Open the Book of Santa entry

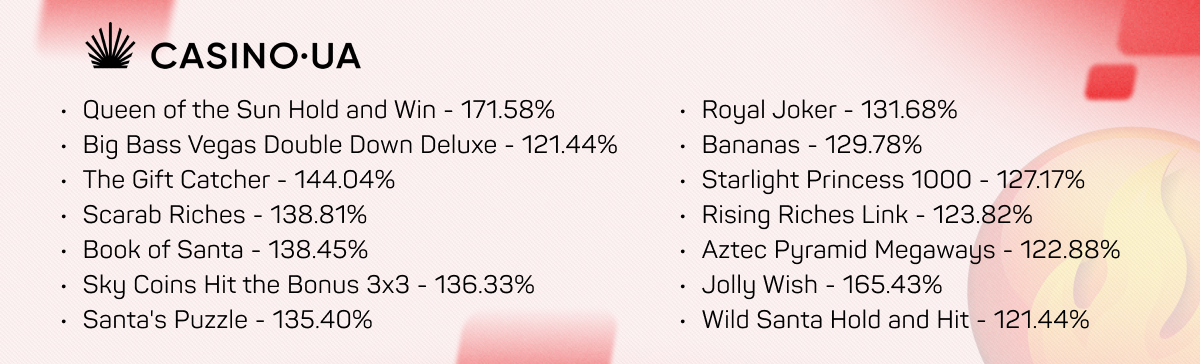coord(225,250)
